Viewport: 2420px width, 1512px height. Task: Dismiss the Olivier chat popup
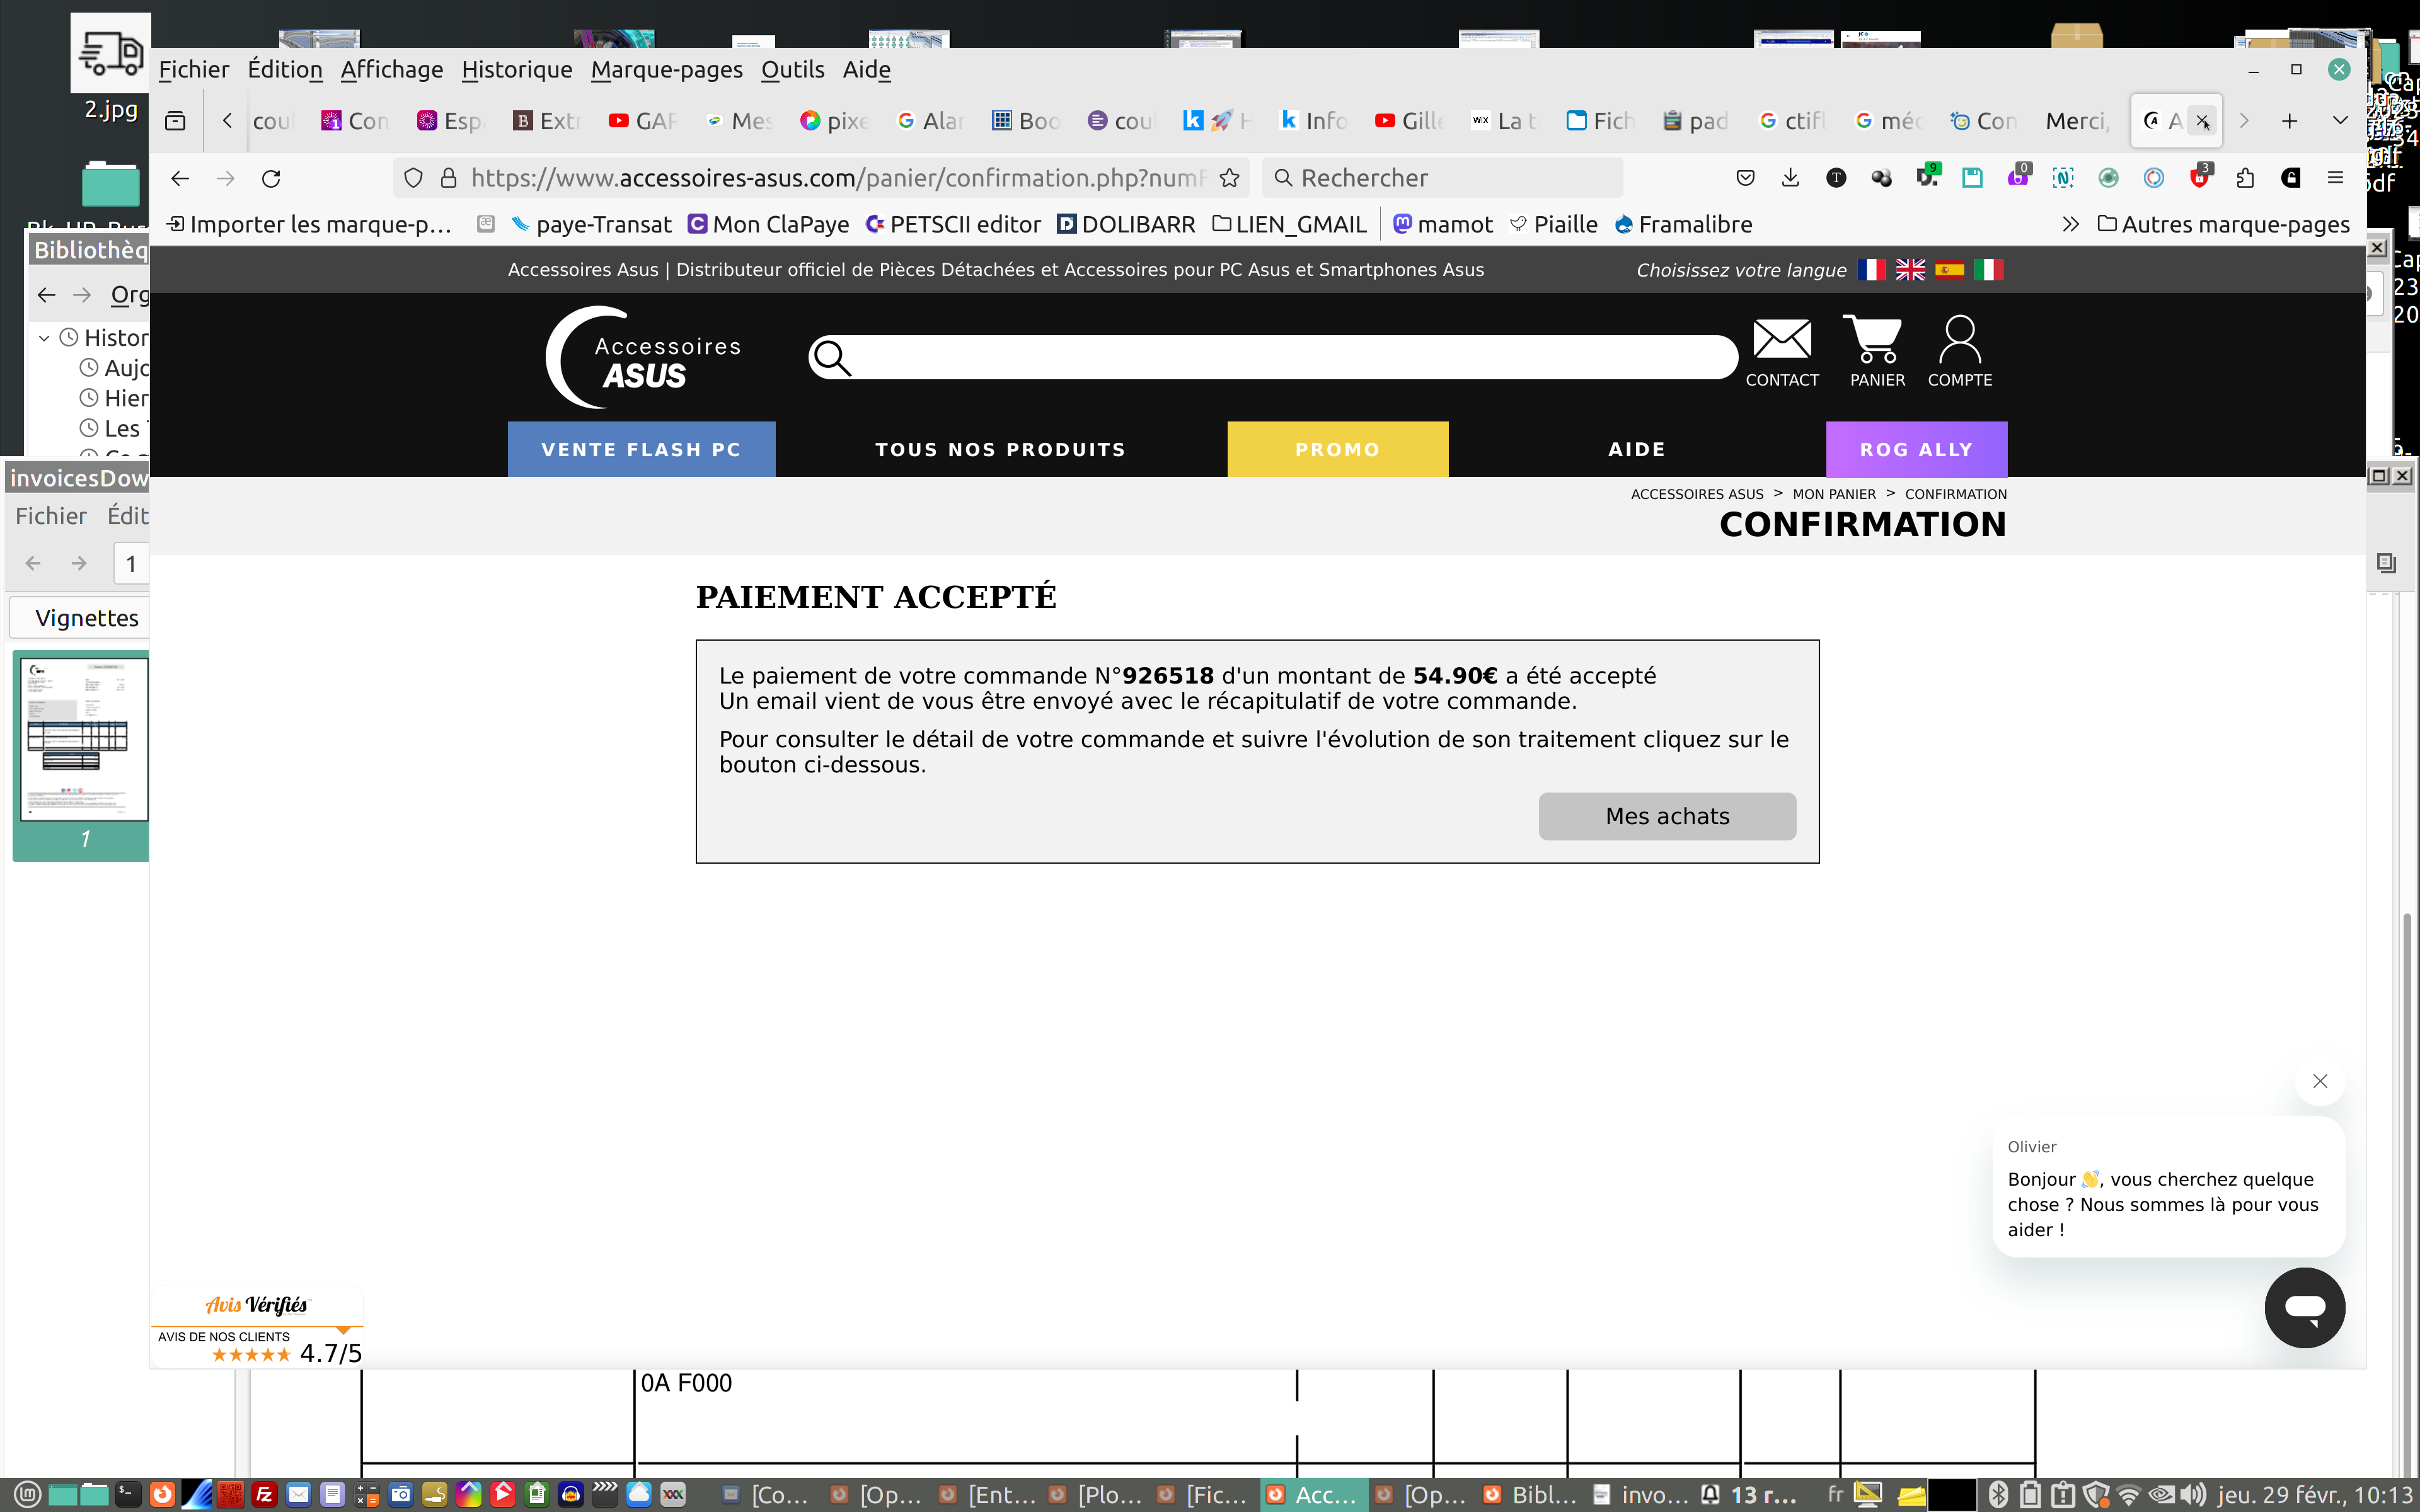[2319, 1081]
